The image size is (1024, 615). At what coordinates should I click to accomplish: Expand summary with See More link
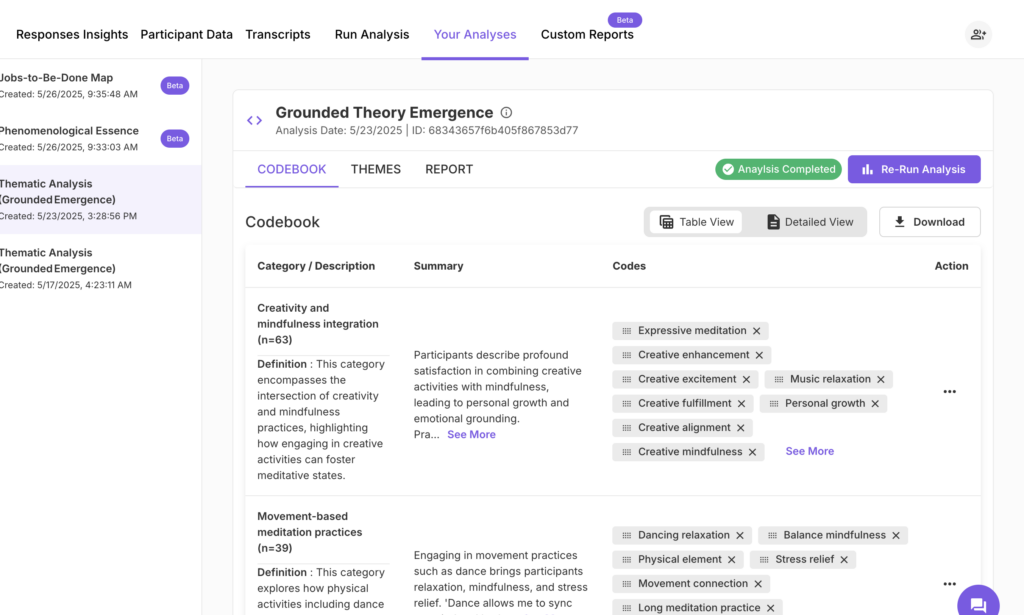[x=471, y=435]
